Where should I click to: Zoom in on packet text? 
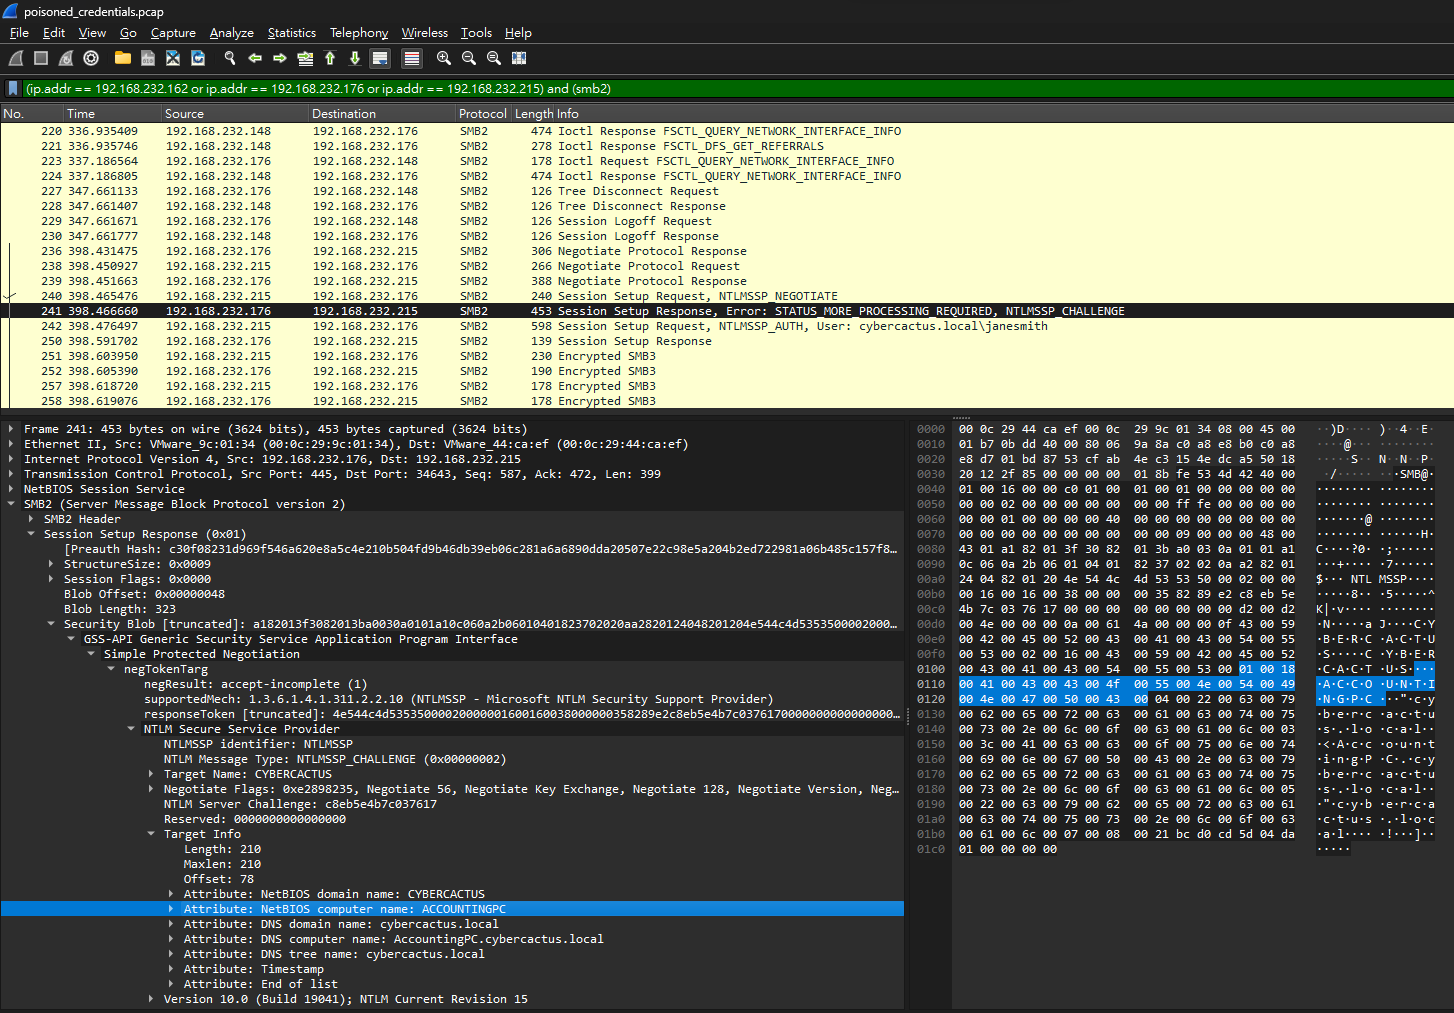tap(444, 58)
